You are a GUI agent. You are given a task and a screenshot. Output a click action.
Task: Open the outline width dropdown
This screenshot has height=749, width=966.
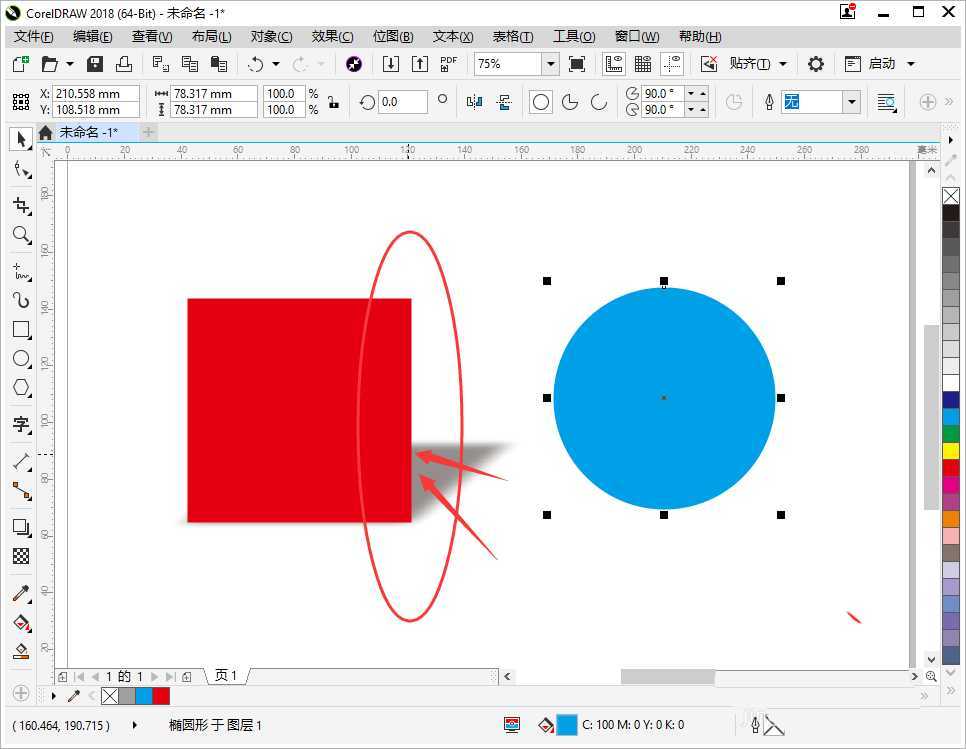point(851,102)
